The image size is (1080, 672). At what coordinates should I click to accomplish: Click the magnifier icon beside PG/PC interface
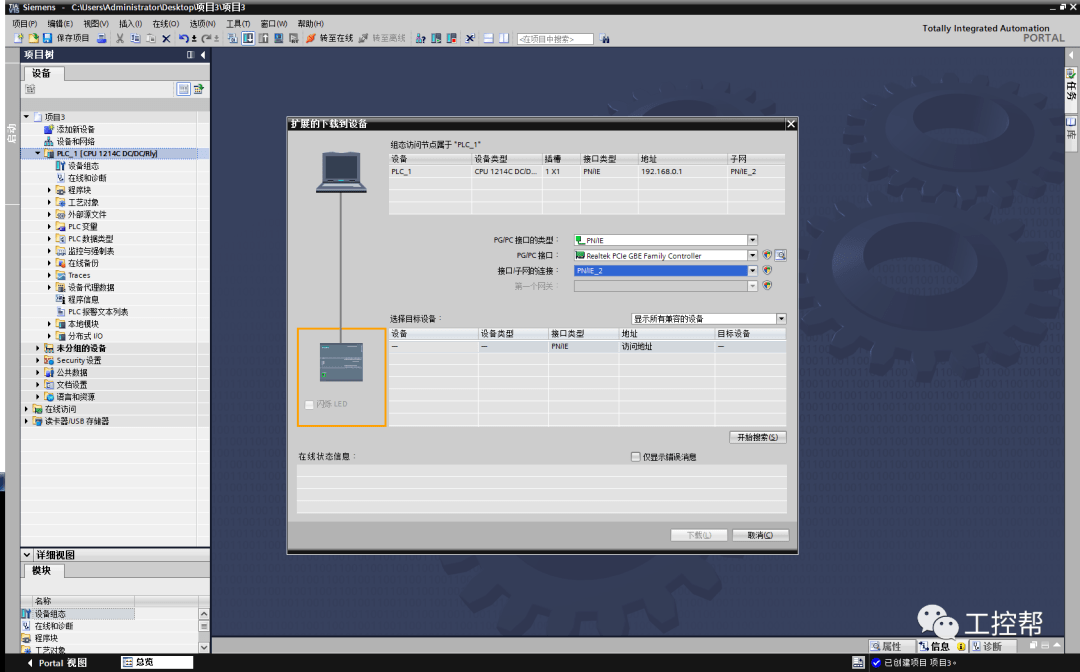pyautogui.click(x=781, y=255)
